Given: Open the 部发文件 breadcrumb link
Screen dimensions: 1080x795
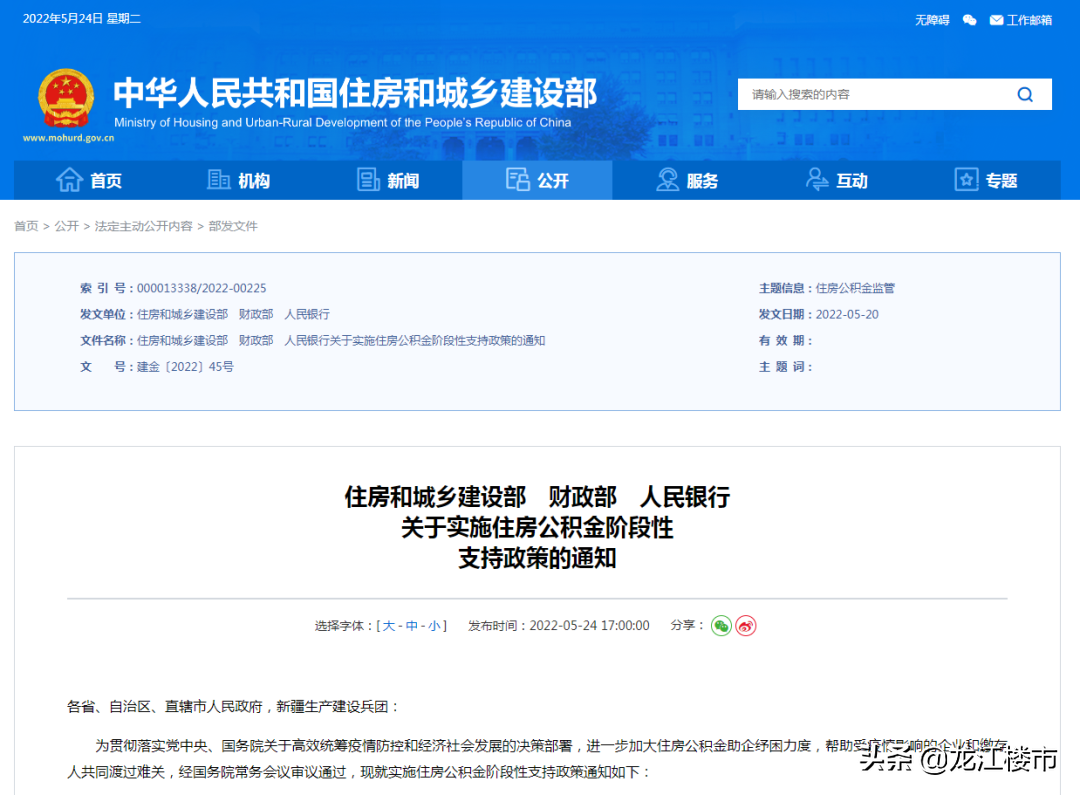Looking at the screenshot, I should pos(233,226).
